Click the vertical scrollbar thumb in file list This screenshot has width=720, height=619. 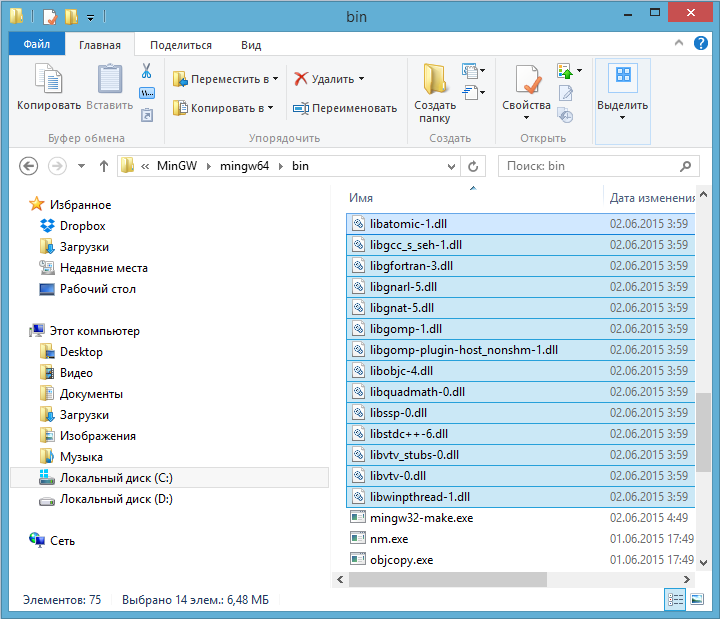point(703,432)
